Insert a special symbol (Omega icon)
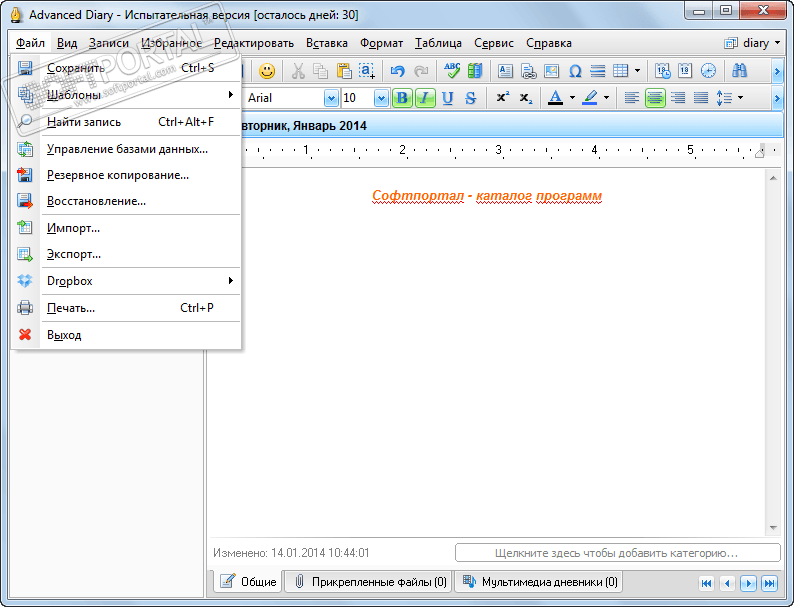The image size is (794, 607). pyautogui.click(x=575, y=71)
